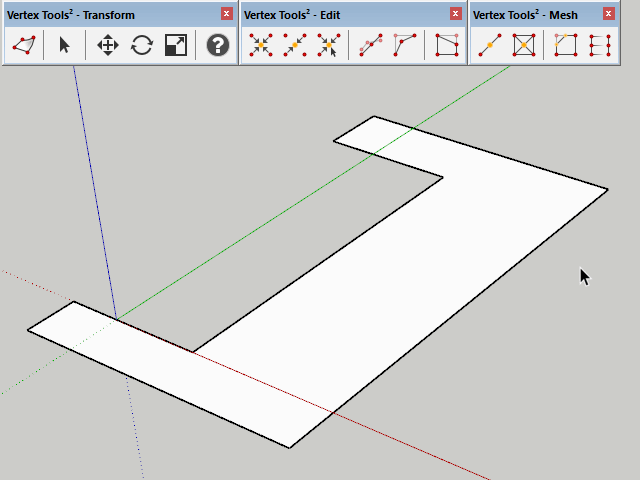
Task: Close the Vertex Tools Mesh toolbar
Action: [x=608, y=14]
